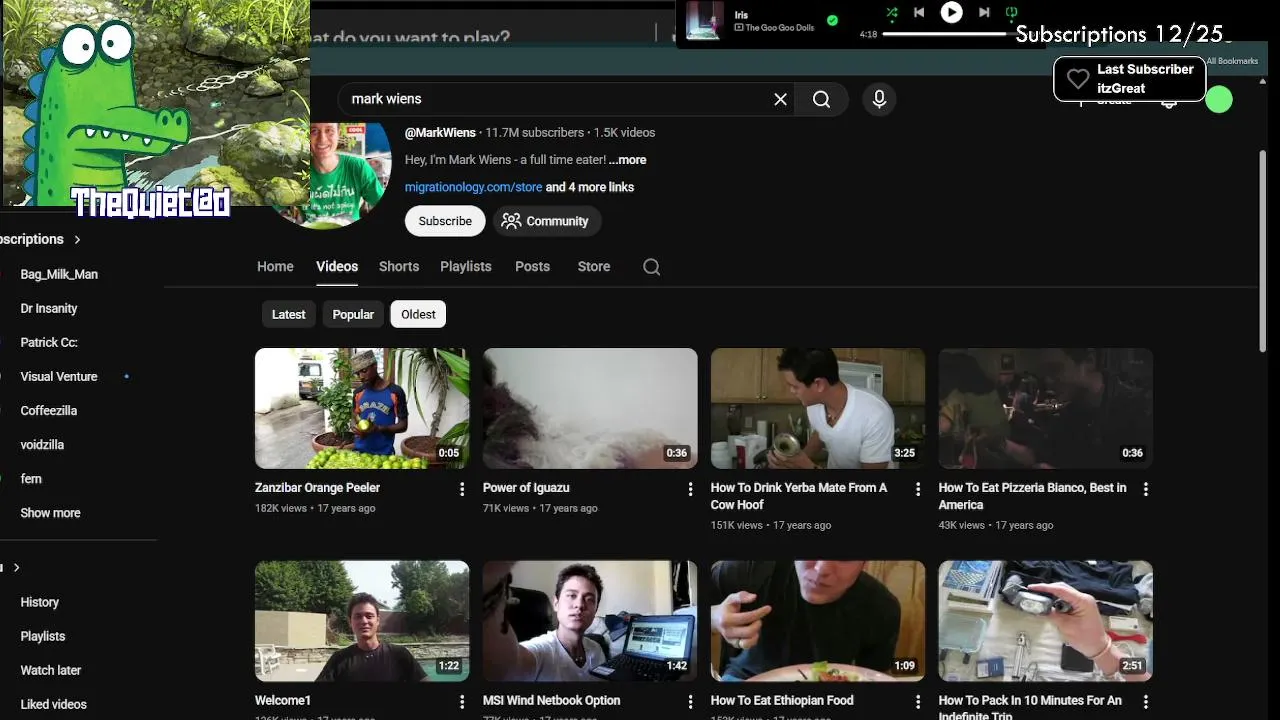1280x720 pixels.
Task: Toggle repeat in the music player
Action: pos(1011,12)
